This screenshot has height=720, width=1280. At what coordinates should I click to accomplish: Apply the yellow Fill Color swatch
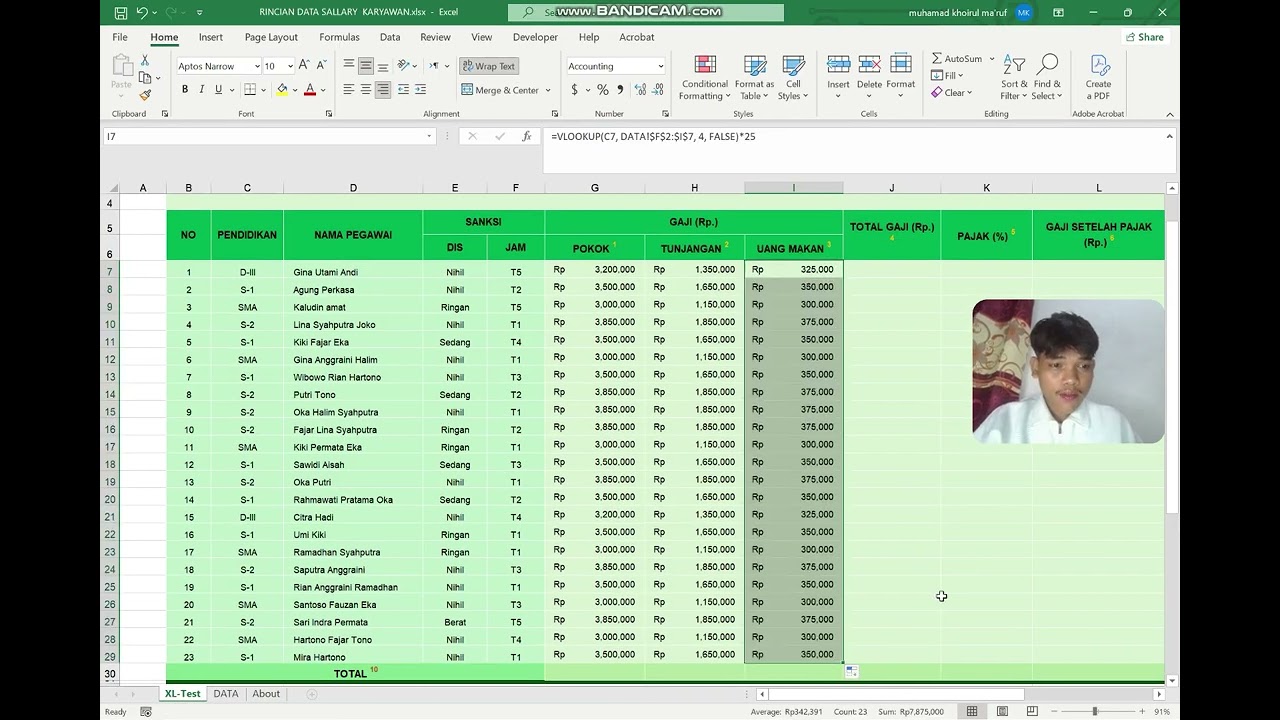coord(283,90)
